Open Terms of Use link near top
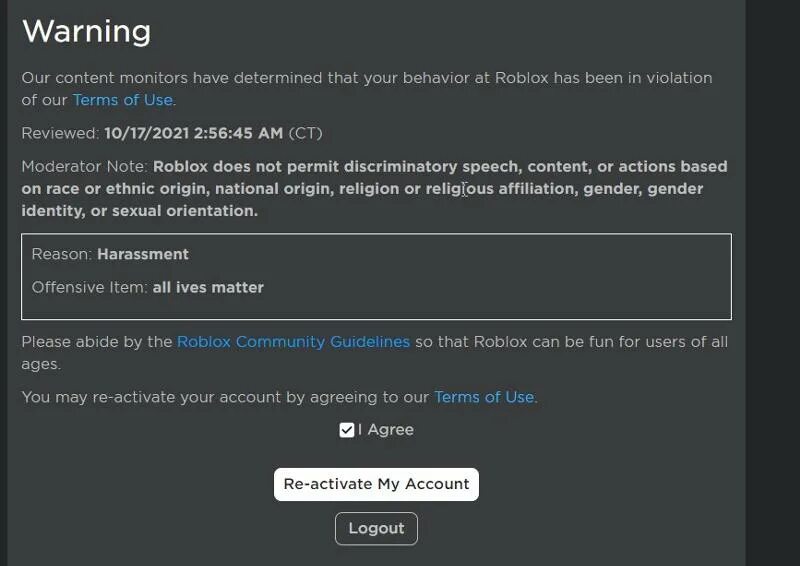The image size is (800, 566). click(x=122, y=100)
